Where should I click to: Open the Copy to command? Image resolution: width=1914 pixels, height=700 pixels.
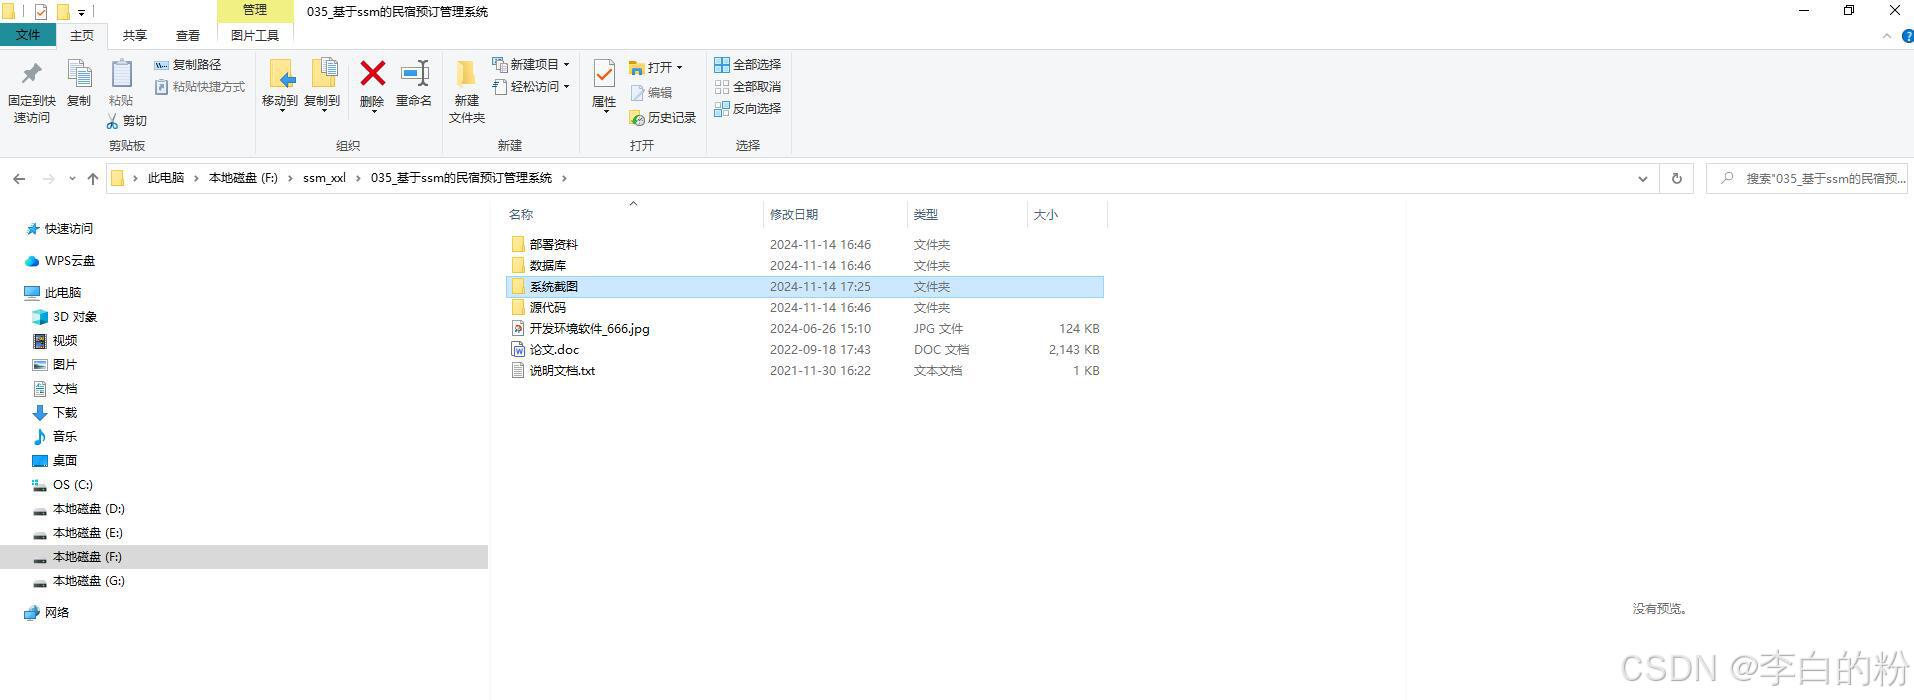[322, 85]
